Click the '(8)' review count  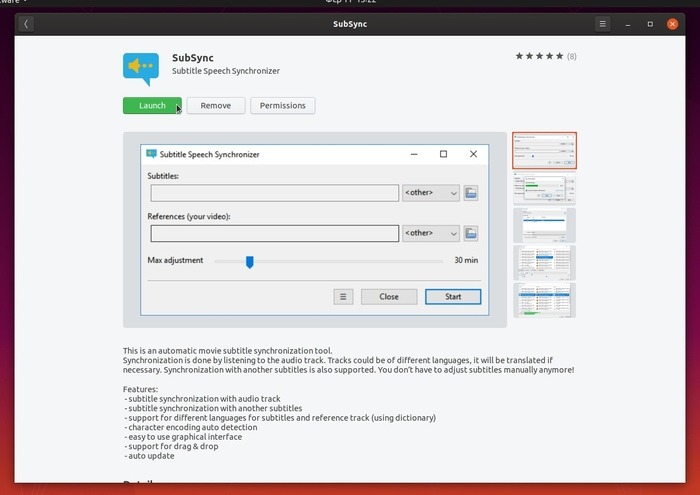572,57
